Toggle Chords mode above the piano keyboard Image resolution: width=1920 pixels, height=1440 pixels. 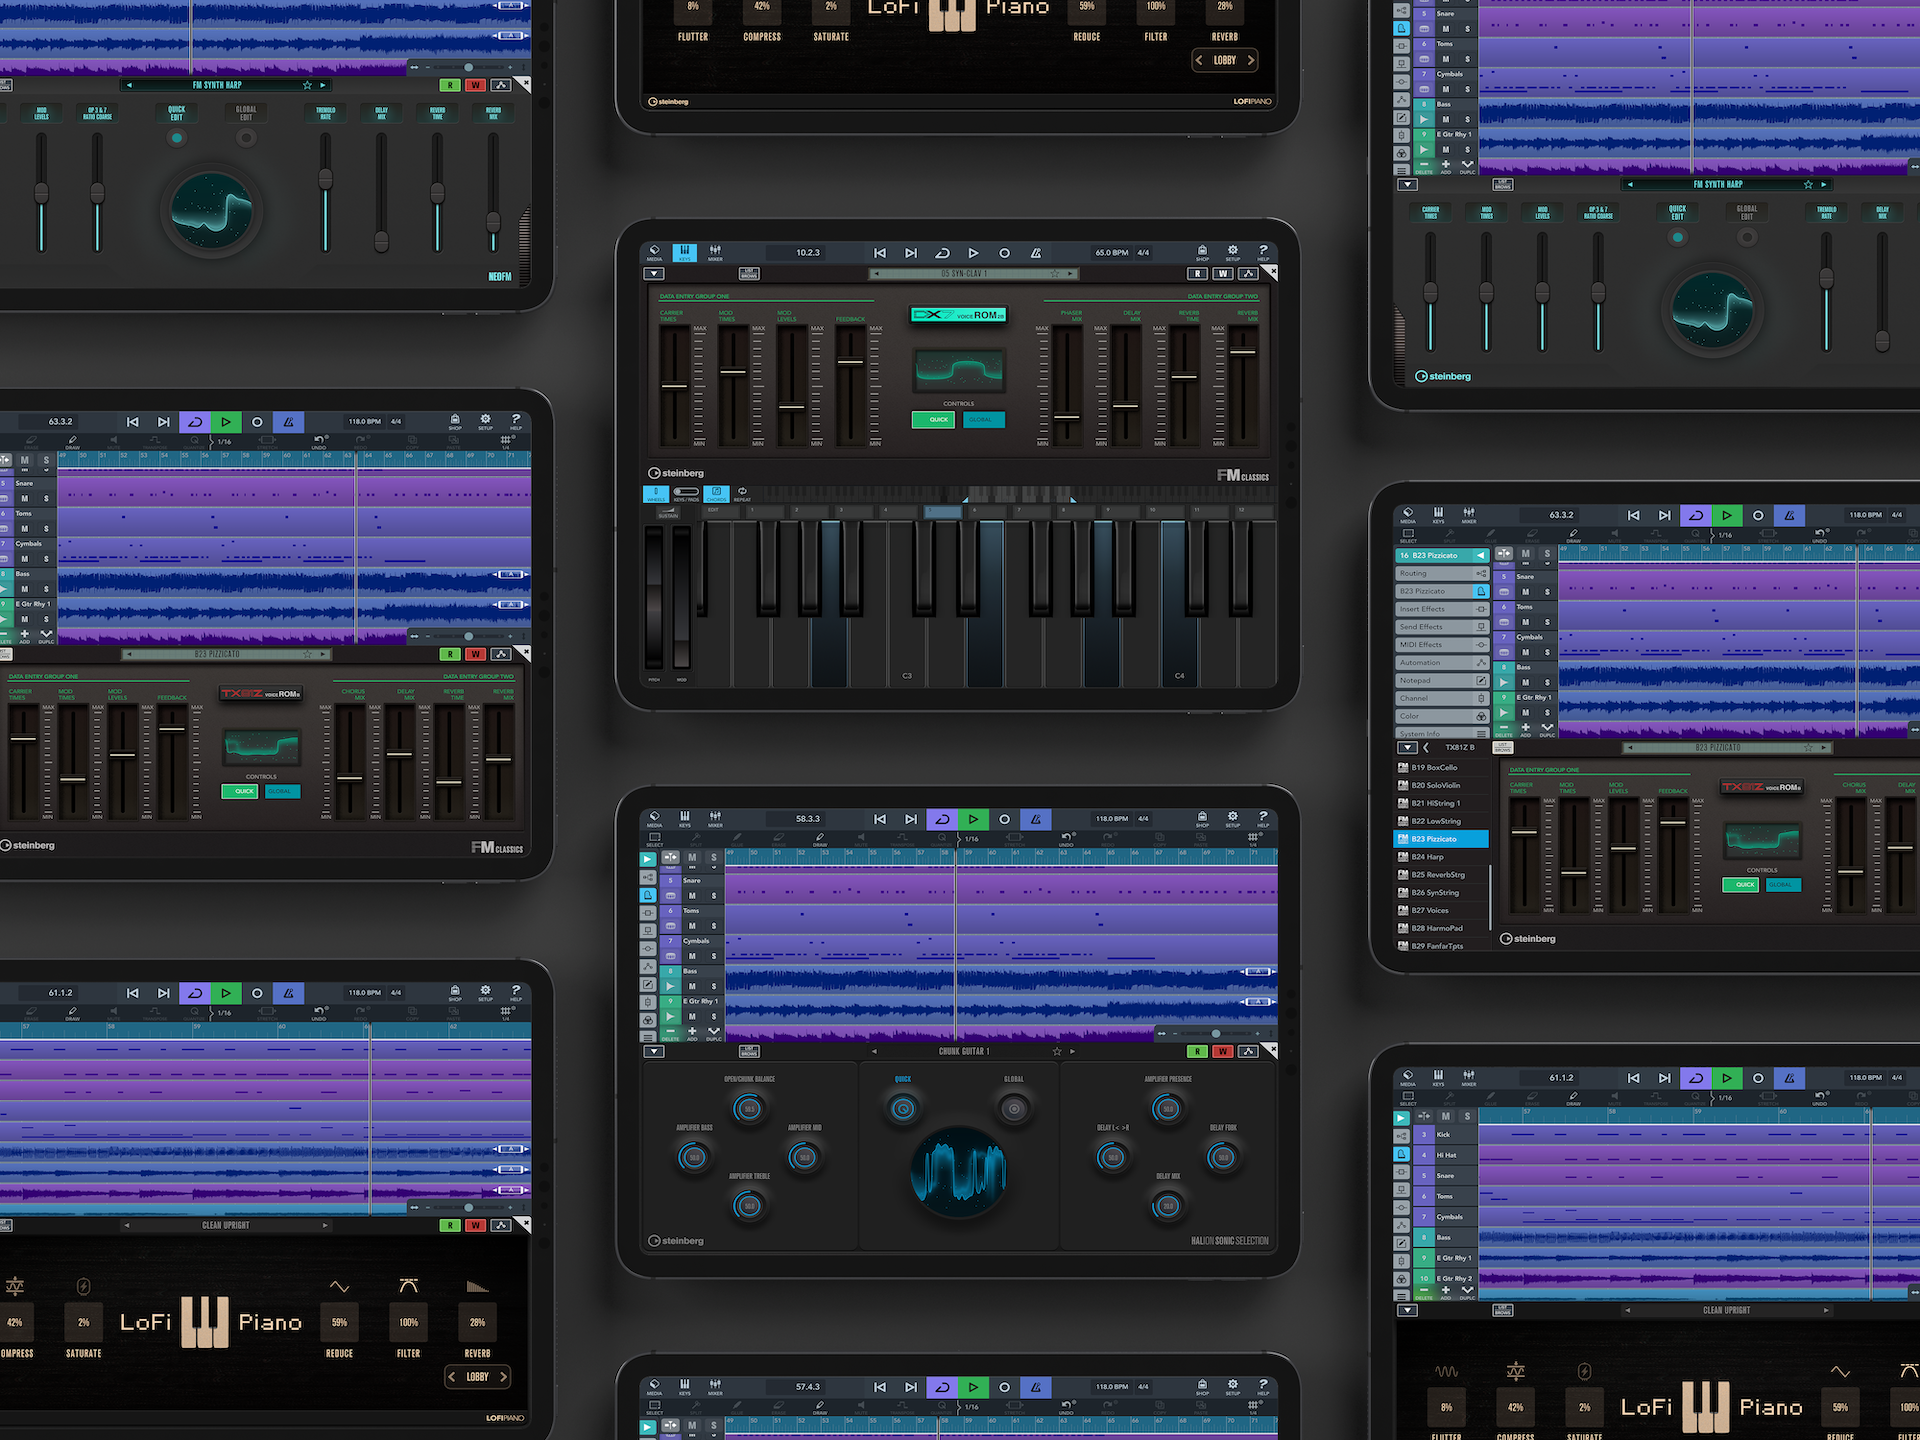point(716,493)
